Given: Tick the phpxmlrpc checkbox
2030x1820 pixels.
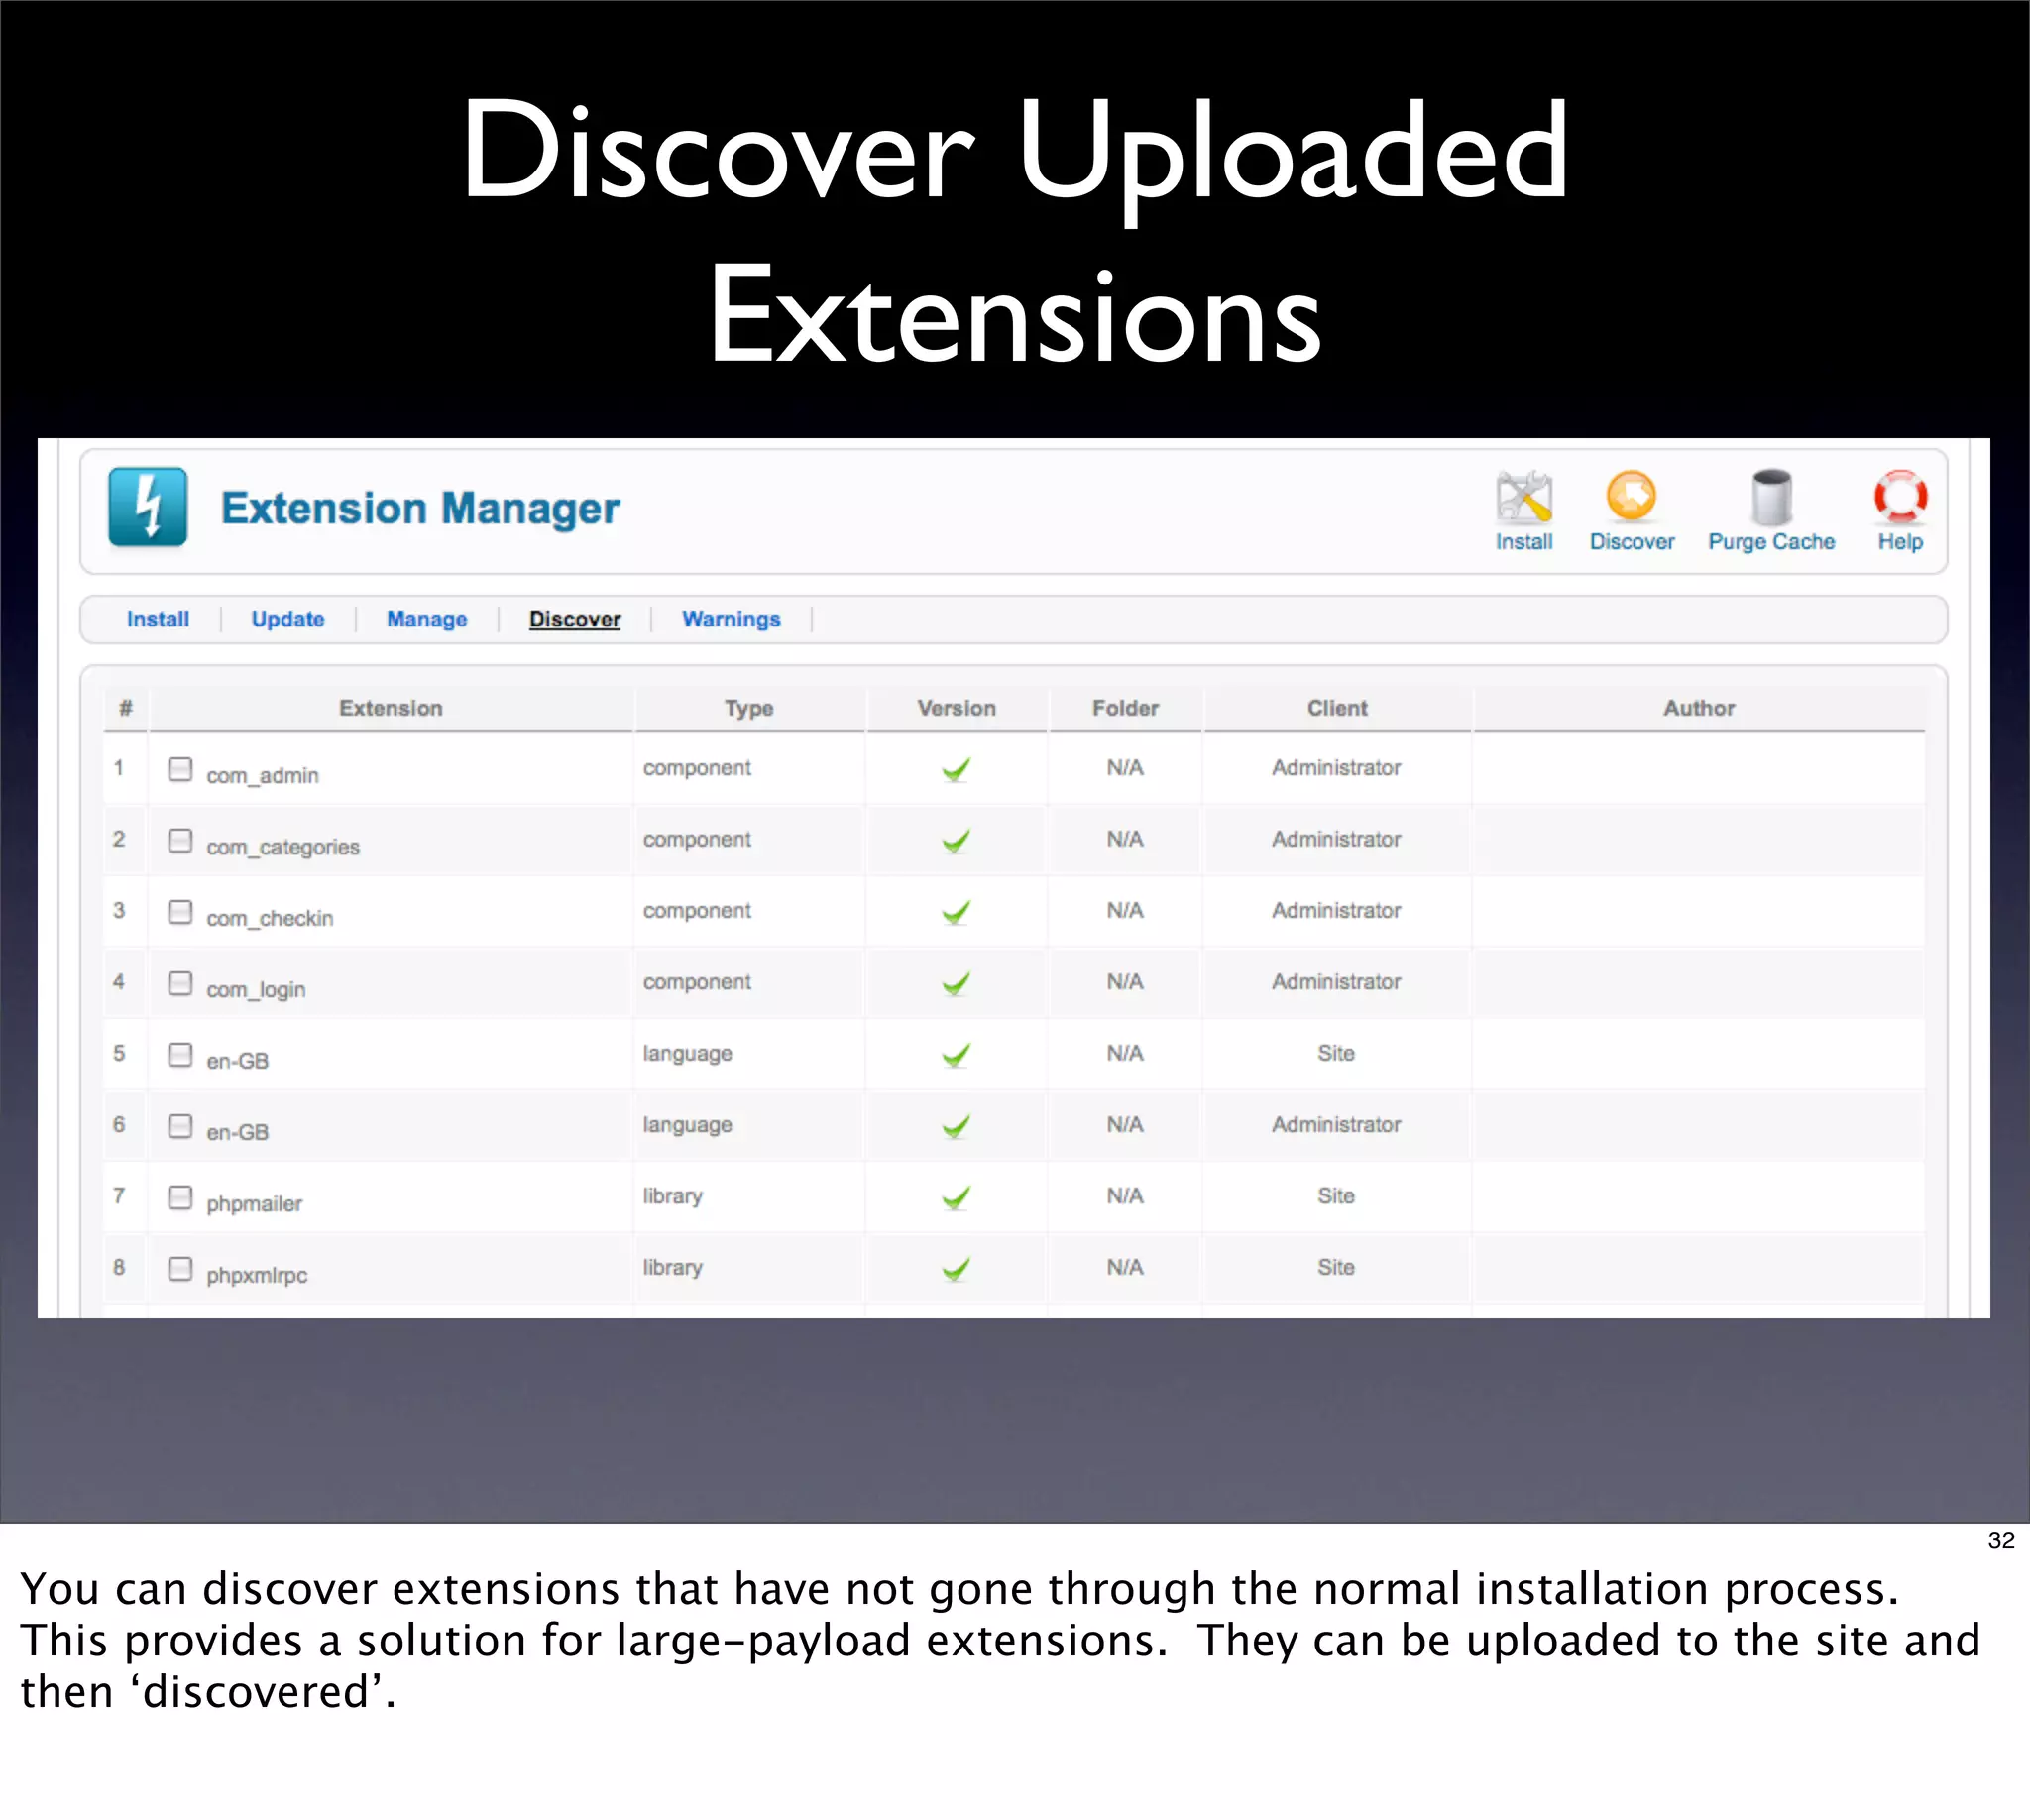Looking at the screenshot, I should pyautogui.click(x=180, y=1268).
